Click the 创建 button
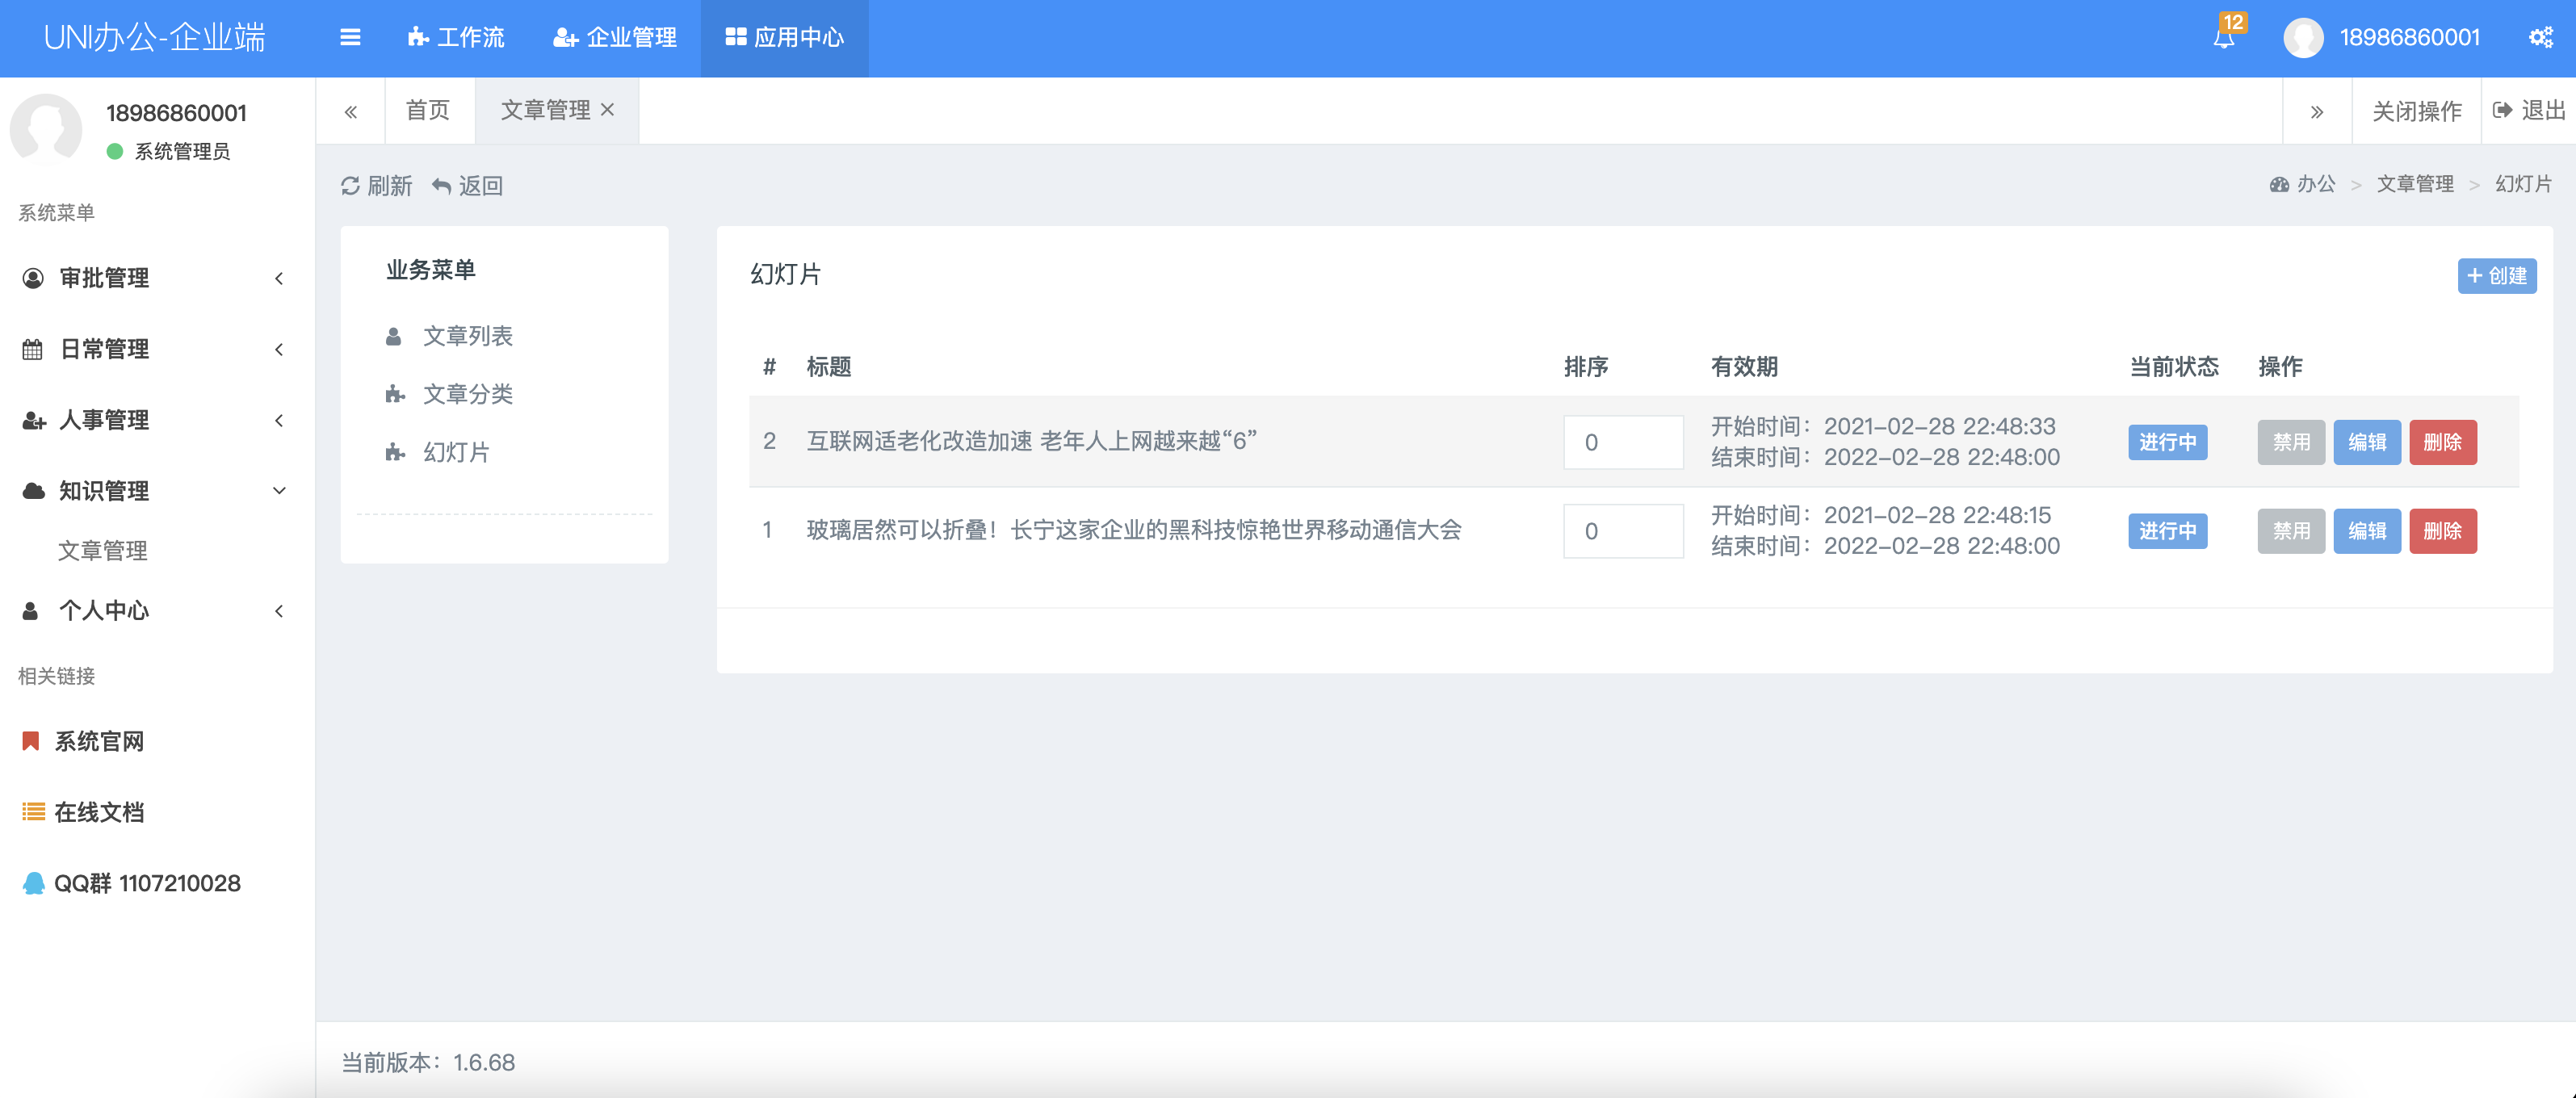The image size is (2576, 1098). 2496,276
